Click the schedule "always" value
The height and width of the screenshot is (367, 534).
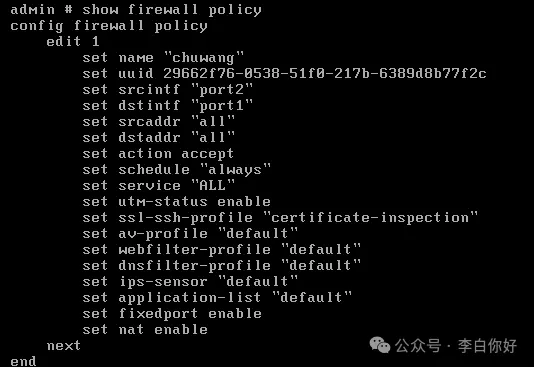235,170
